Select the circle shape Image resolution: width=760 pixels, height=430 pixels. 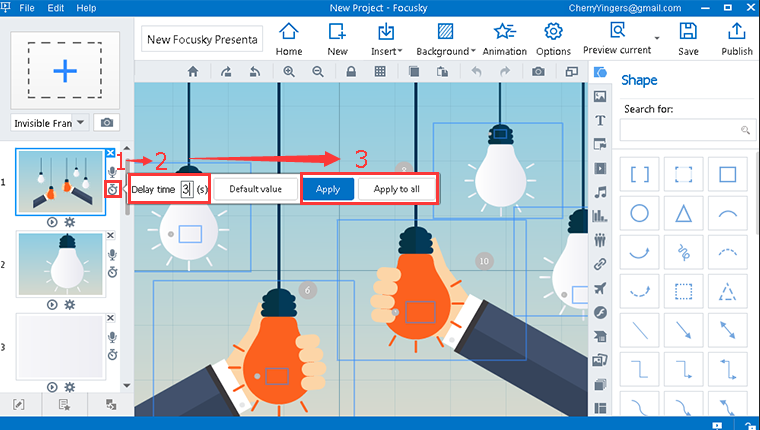[640, 213]
